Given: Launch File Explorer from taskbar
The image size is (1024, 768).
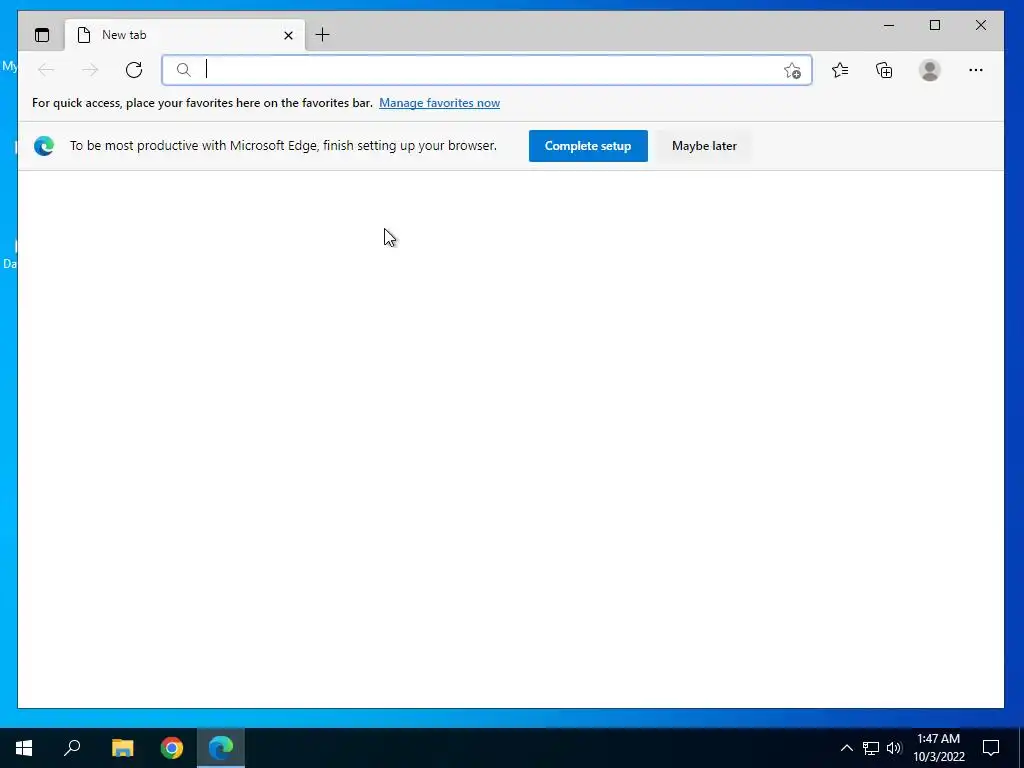Looking at the screenshot, I should pyautogui.click(x=122, y=748).
